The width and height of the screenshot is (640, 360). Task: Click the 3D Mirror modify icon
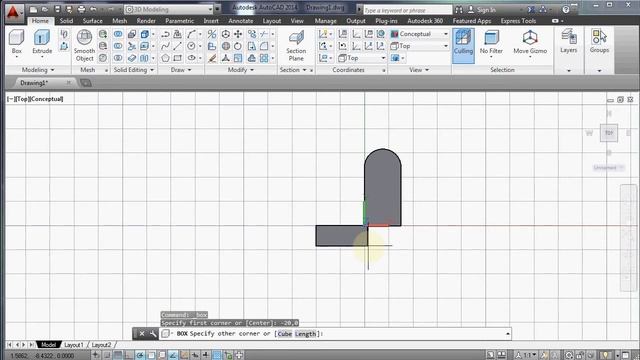tap(212, 34)
